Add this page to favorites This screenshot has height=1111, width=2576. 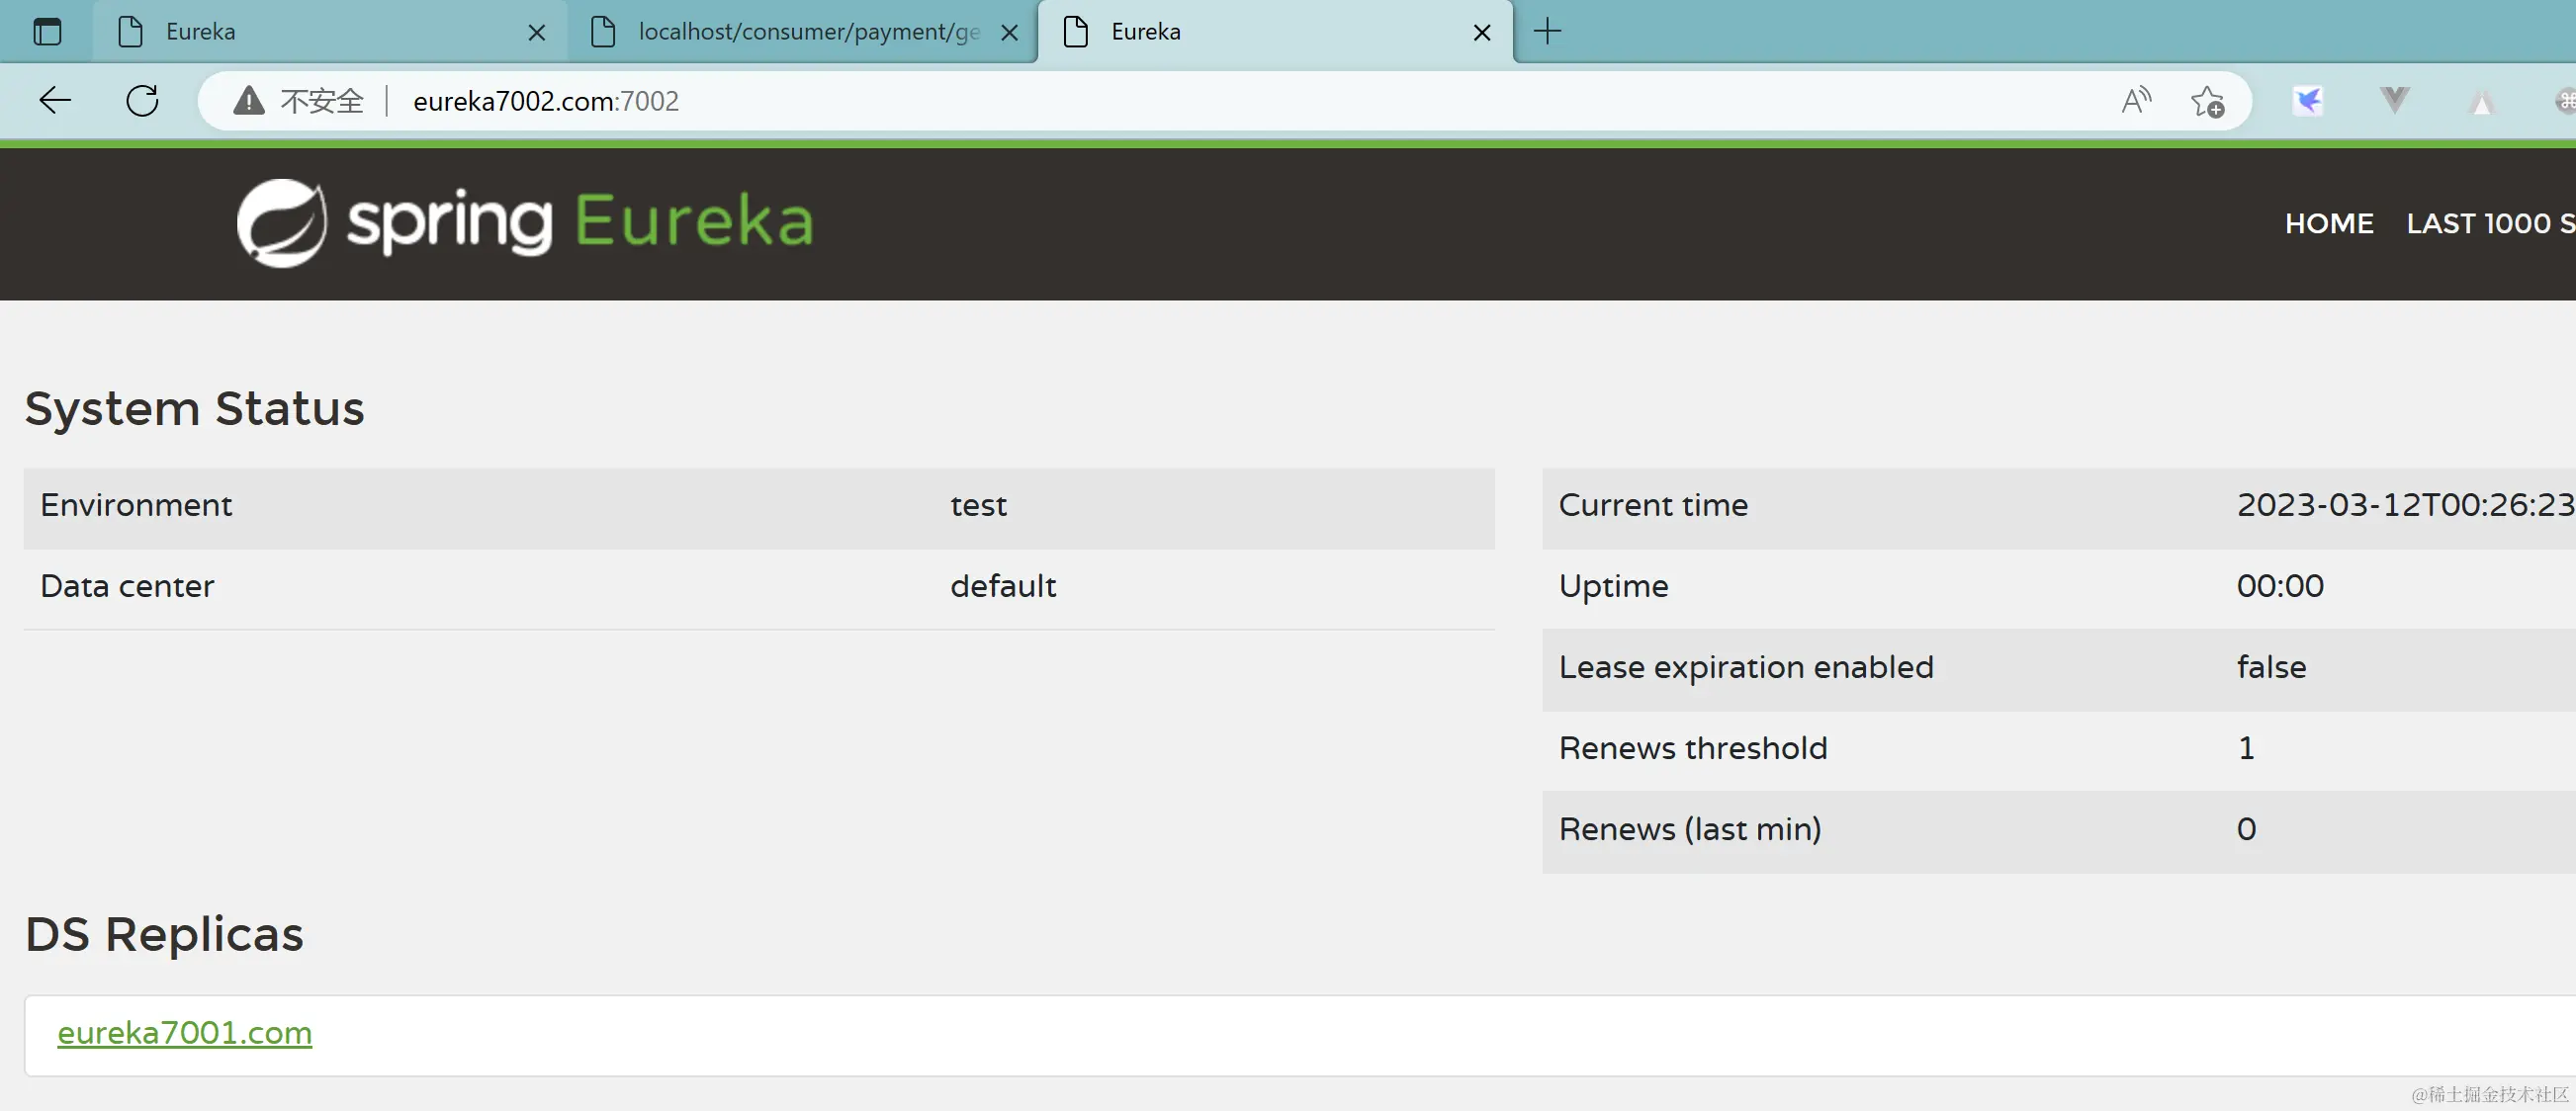pos(2207,101)
